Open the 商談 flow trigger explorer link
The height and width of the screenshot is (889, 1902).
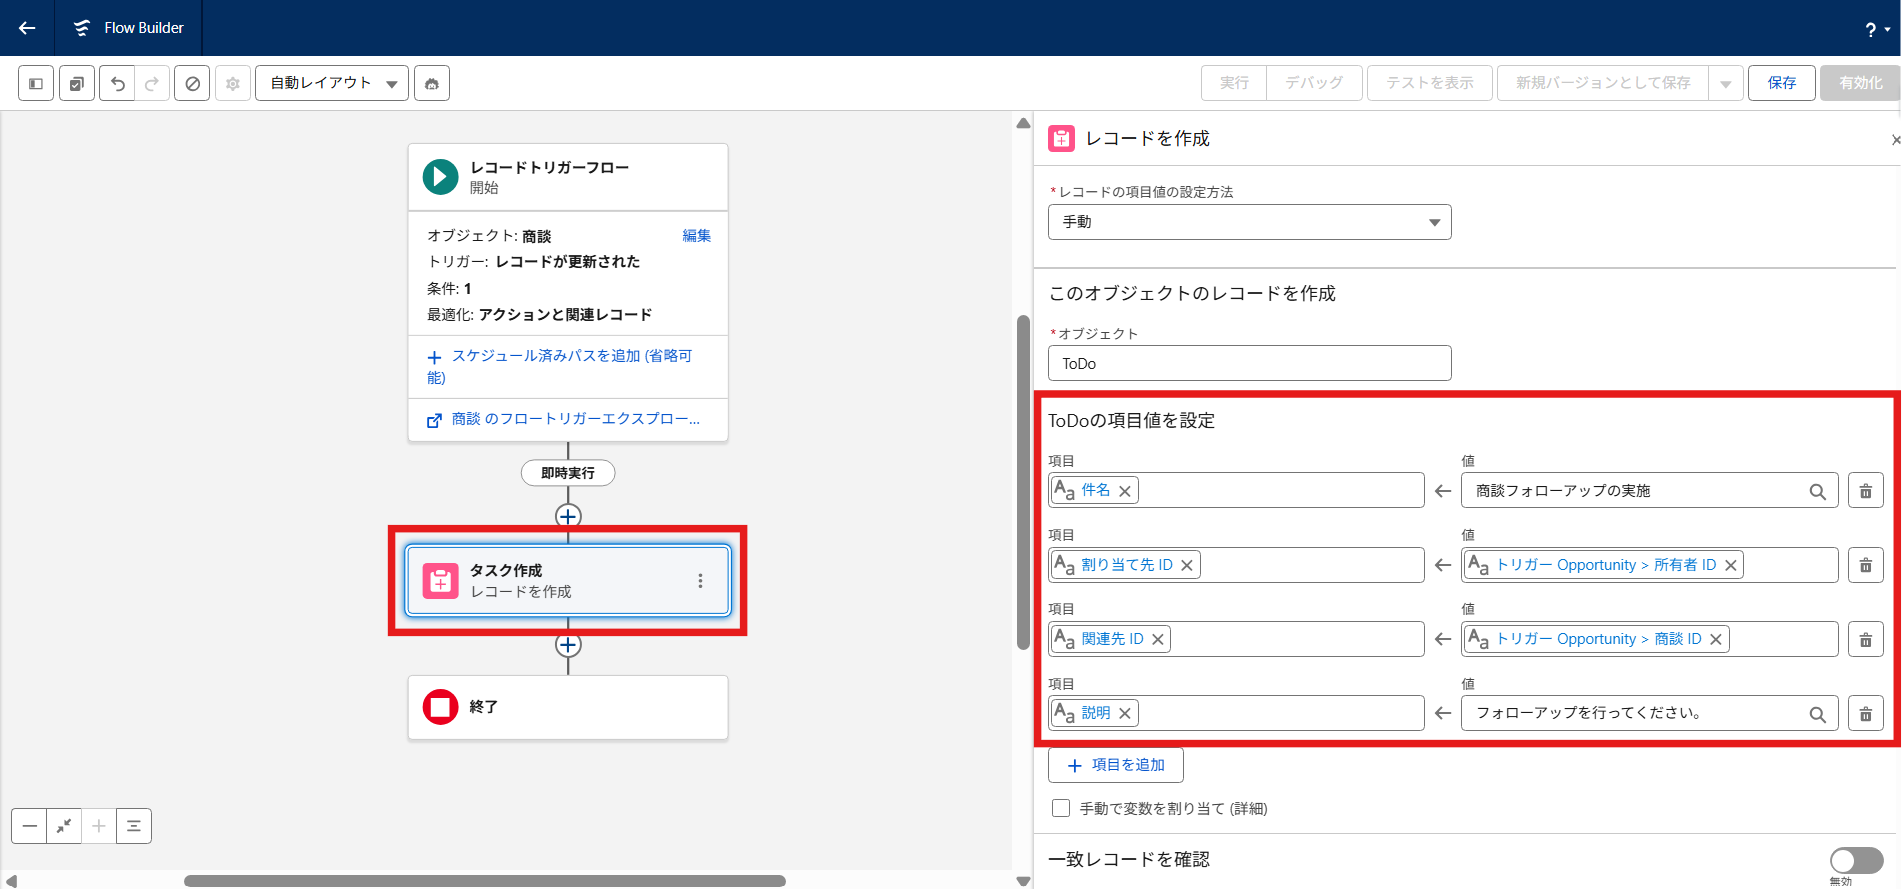click(564, 419)
